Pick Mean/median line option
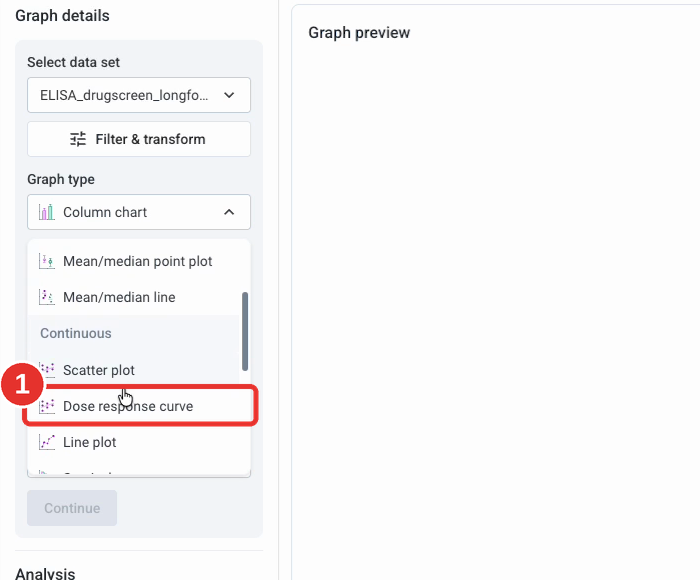The image size is (700, 580). 133,297
